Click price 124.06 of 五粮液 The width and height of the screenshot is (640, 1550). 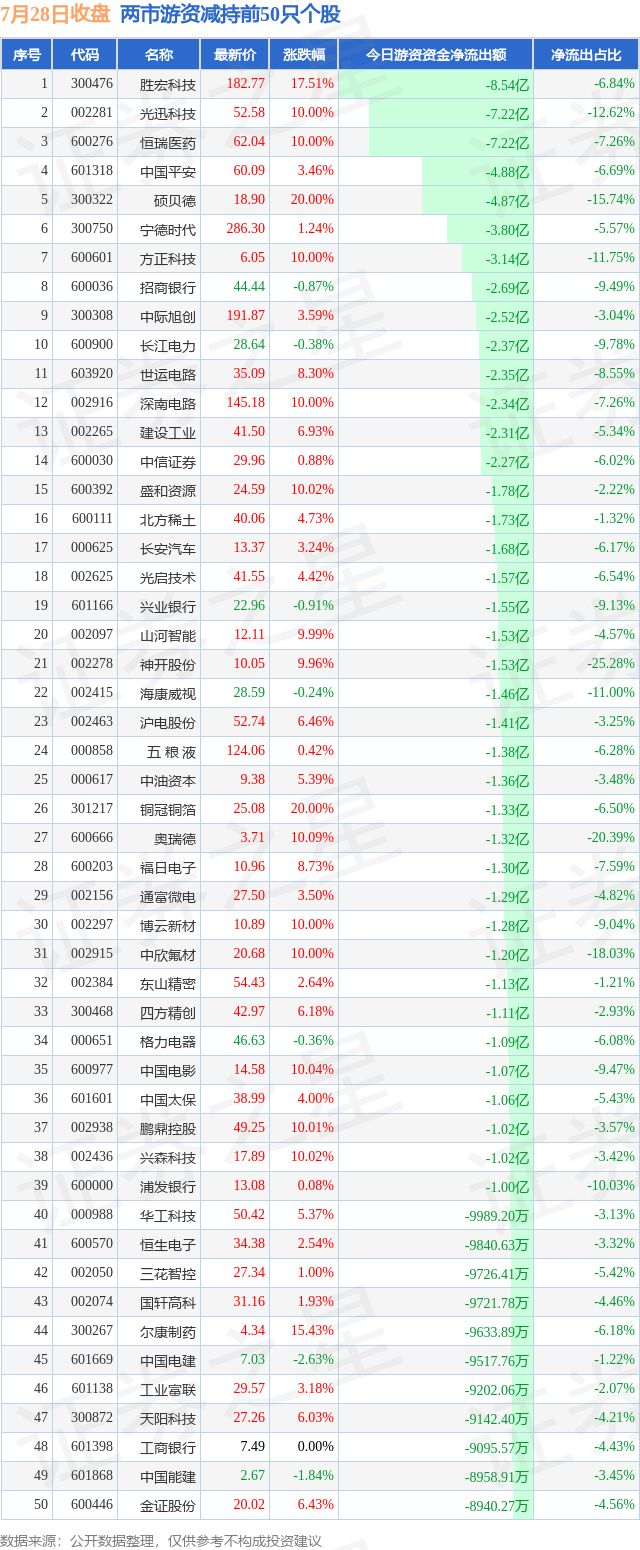246,751
